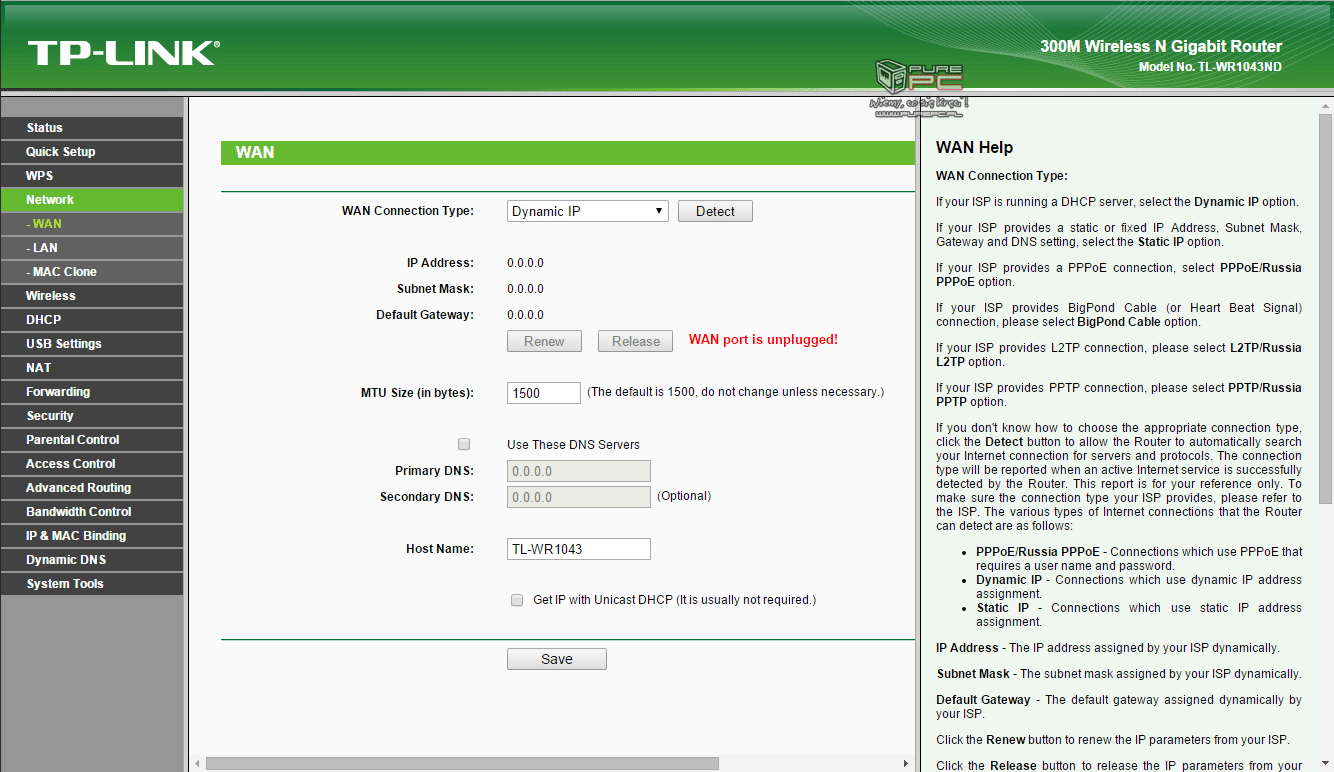The height and width of the screenshot is (772, 1334).
Task: Open the MAC Clone submenu item
Action: point(92,272)
